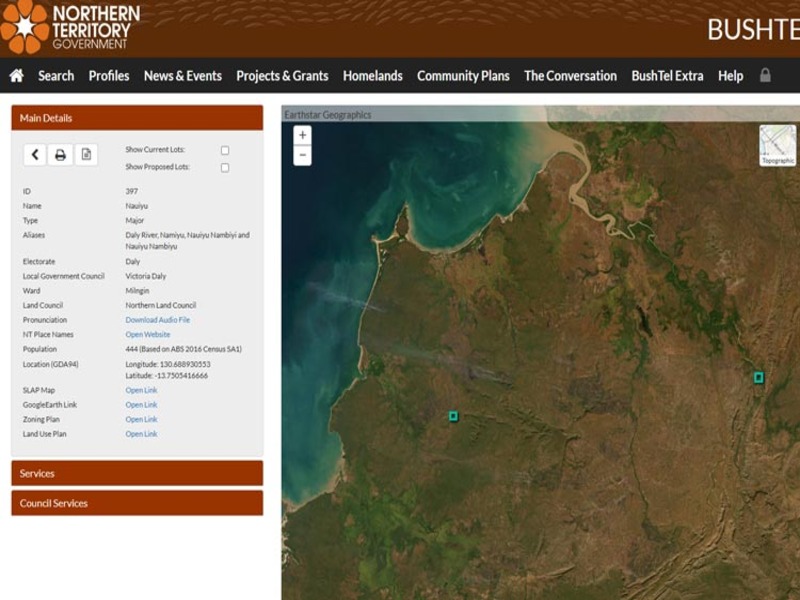Download the pronunciation audio file
This screenshot has height=600, width=800.
(157, 320)
